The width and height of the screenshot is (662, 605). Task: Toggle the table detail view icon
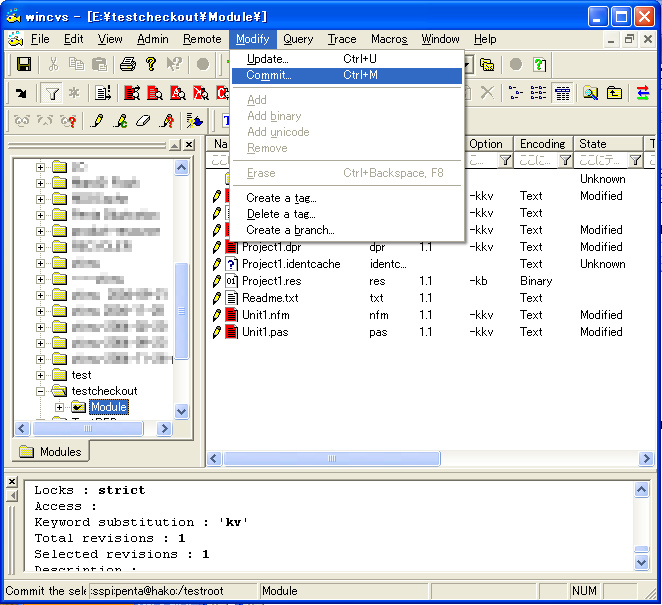[x=562, y=92]
